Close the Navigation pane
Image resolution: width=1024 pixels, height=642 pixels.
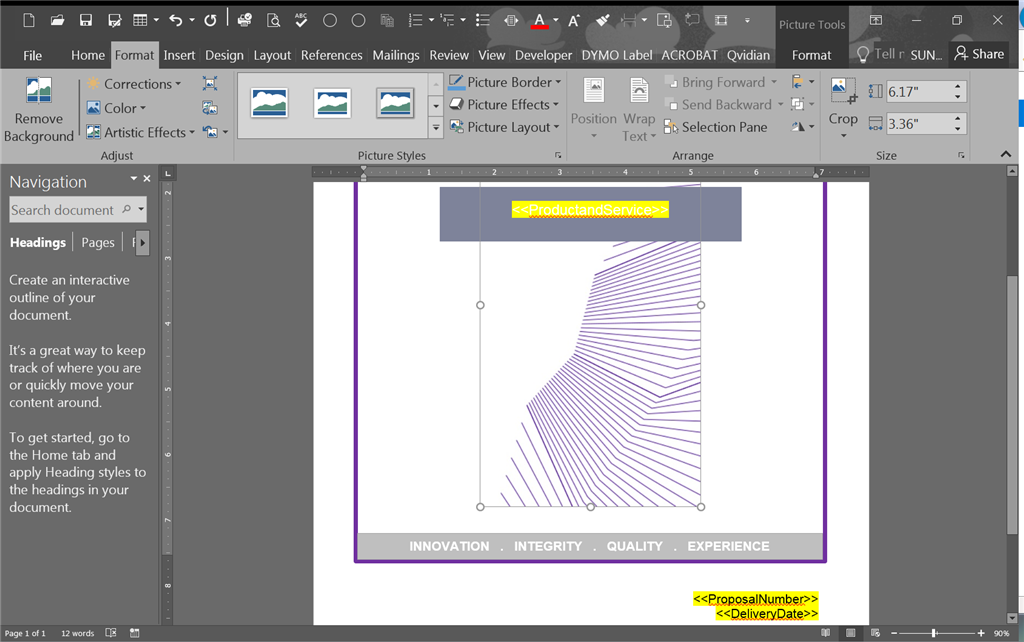point(147,178)
